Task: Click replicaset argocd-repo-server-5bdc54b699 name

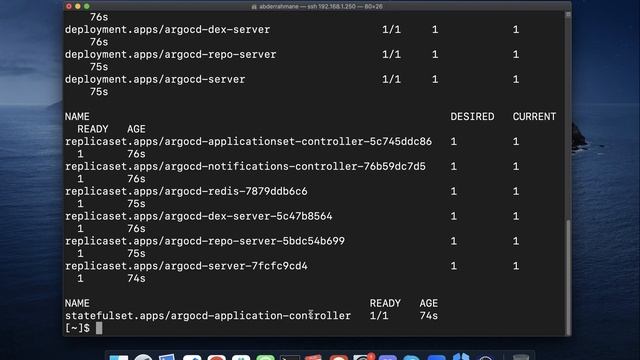Action: click(x=205, y=241)
